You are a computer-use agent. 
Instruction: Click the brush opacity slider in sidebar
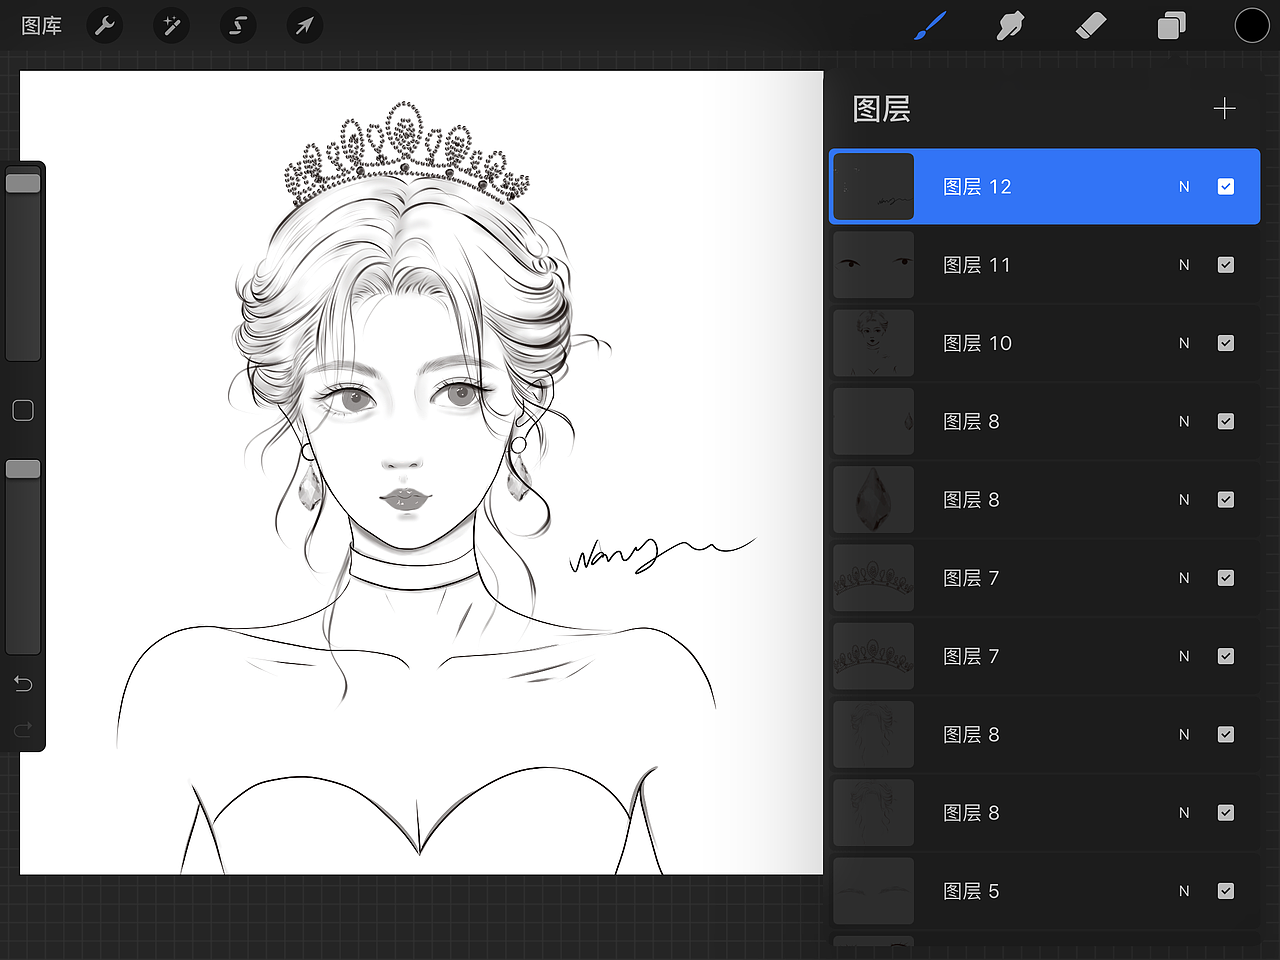(x=23, y=555)
